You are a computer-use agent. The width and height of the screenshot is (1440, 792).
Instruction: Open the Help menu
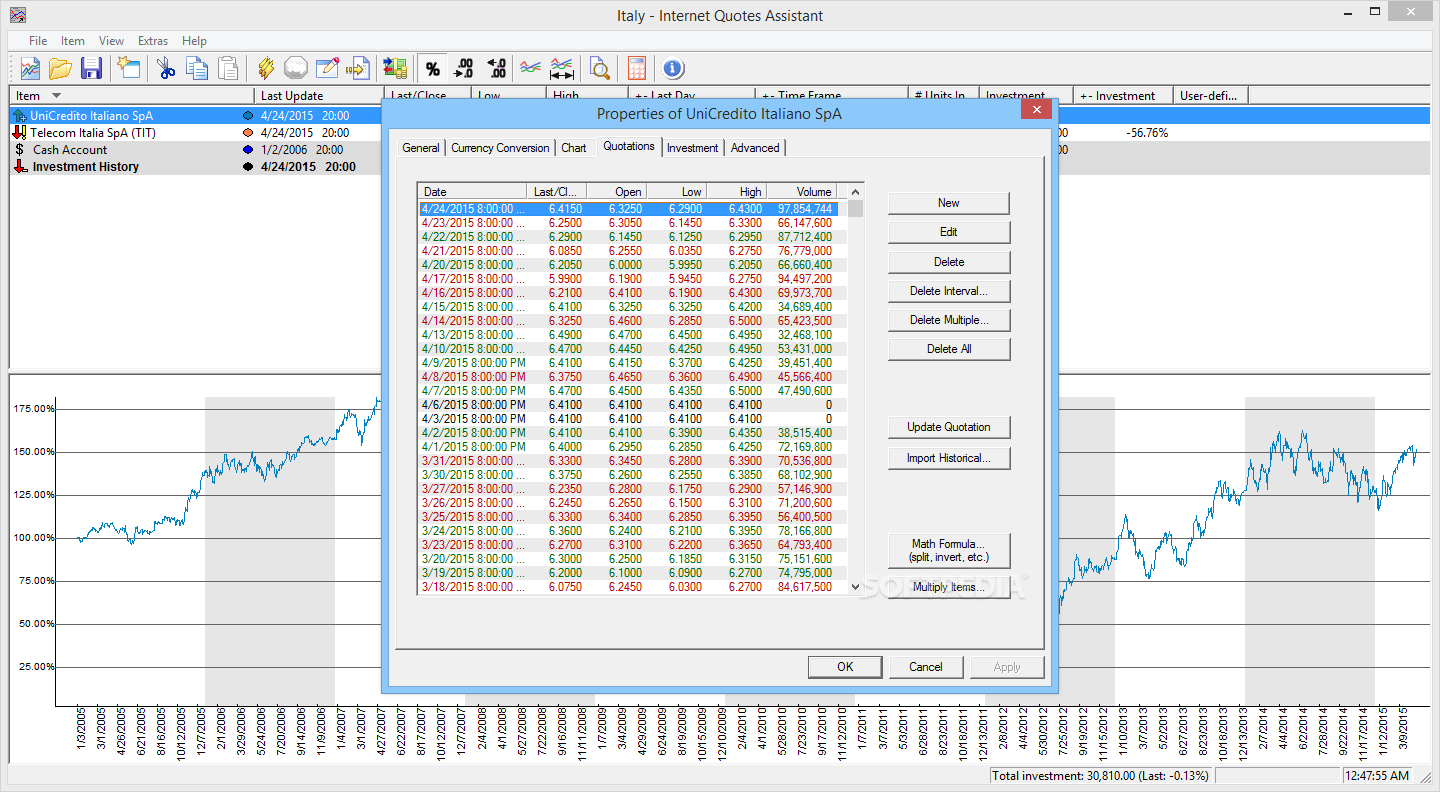195,41
